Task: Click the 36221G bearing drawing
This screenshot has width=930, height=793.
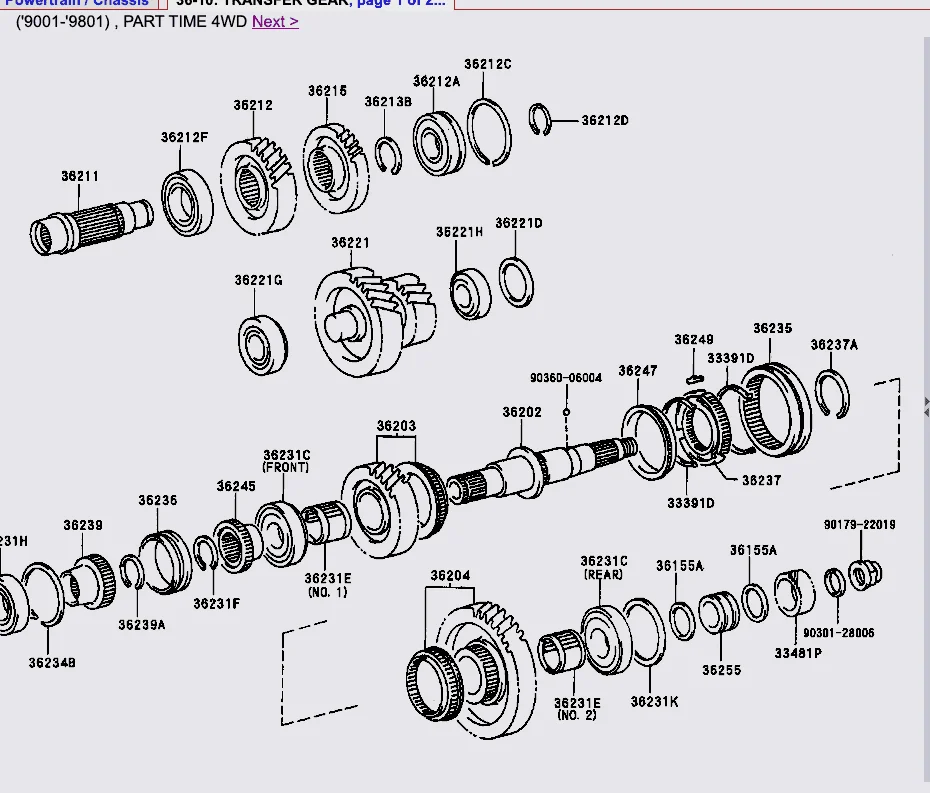Action: point(263,345)
